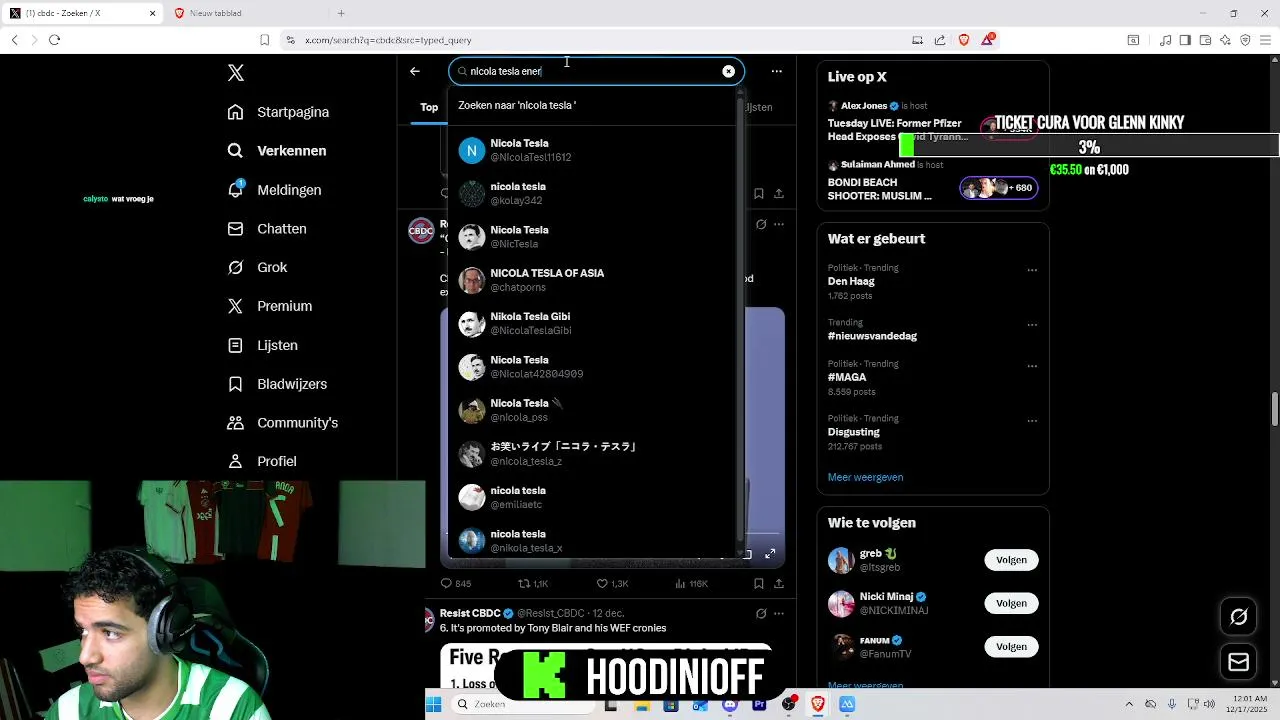Click Meer weergeven under trends
This screenshot has height=720, width=1280.
865,477
